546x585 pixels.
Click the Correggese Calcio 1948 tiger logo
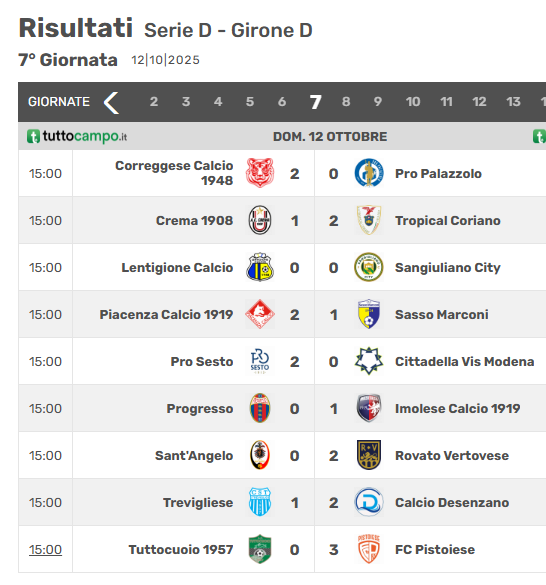[260, 173]
